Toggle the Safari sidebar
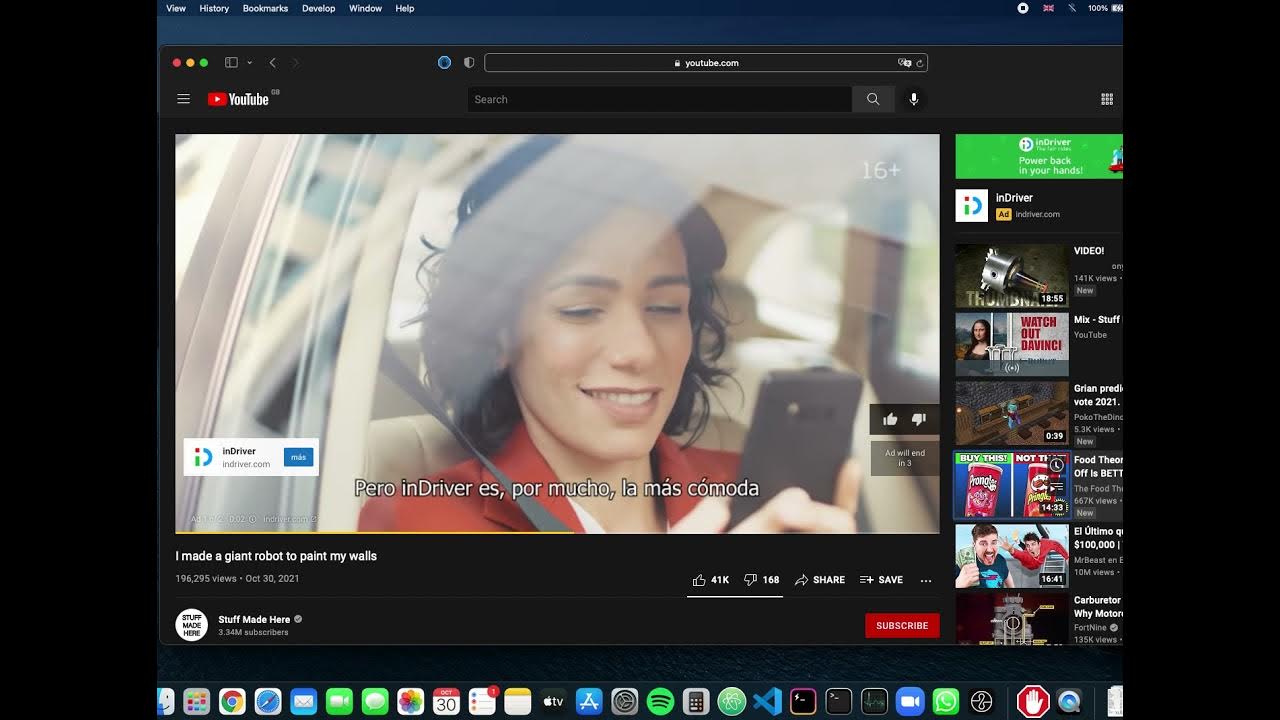1280x720 pixels. 231,63
